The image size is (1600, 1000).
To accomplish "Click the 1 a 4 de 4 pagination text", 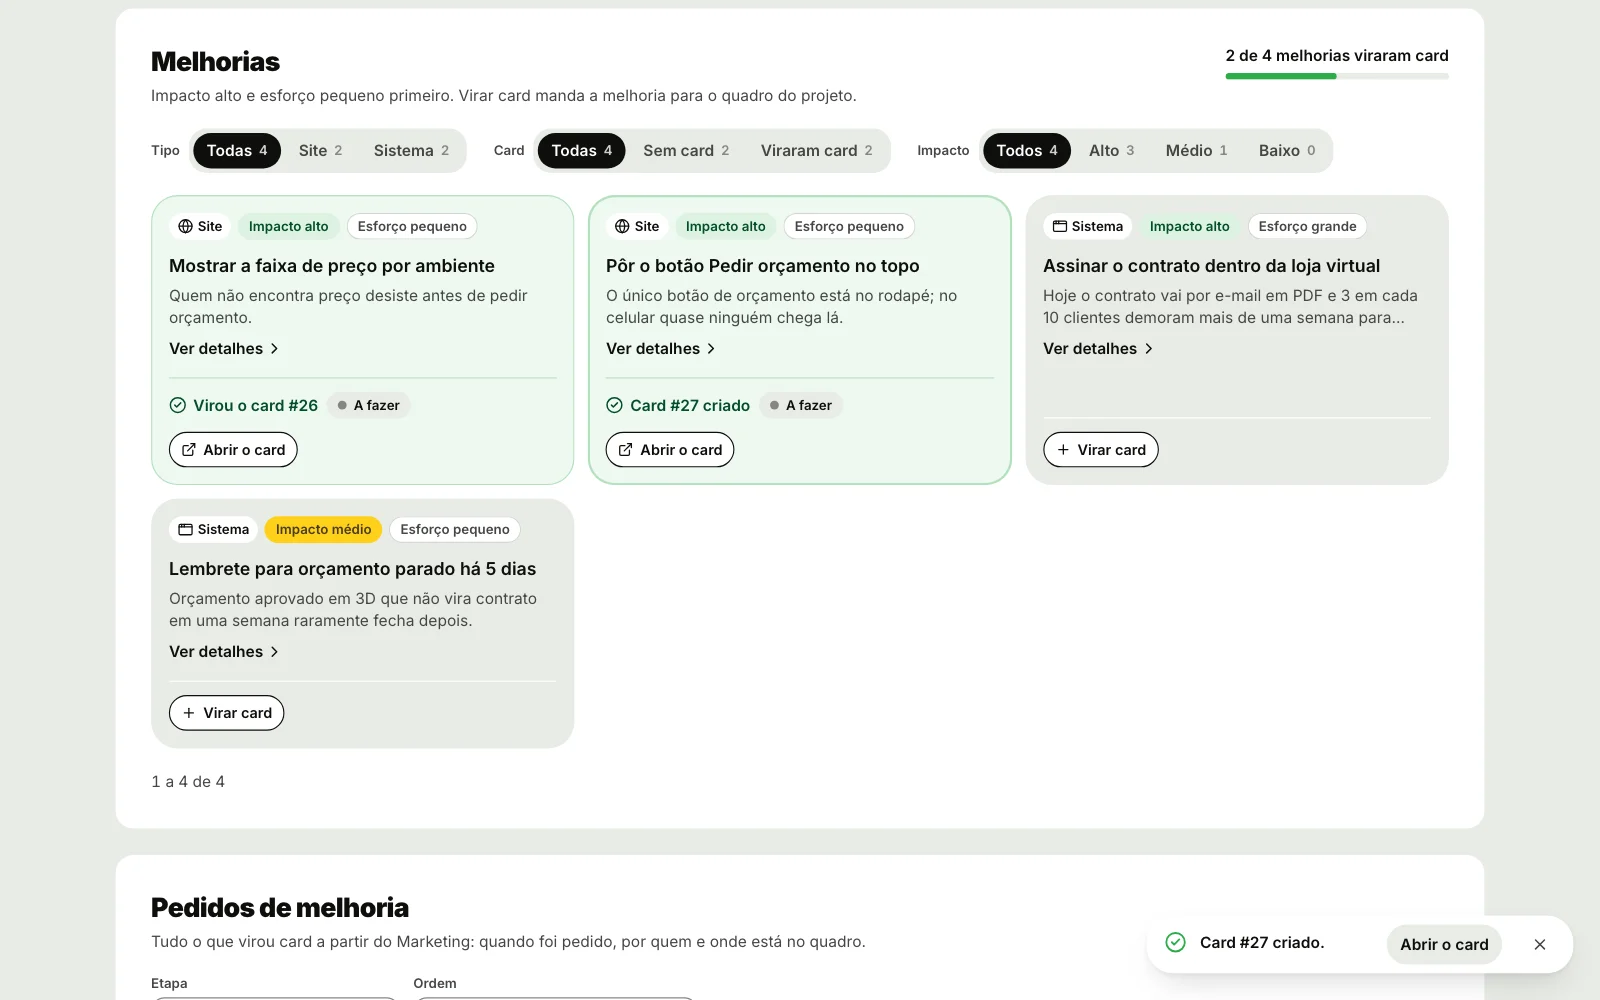I will [x=188, y=782].
